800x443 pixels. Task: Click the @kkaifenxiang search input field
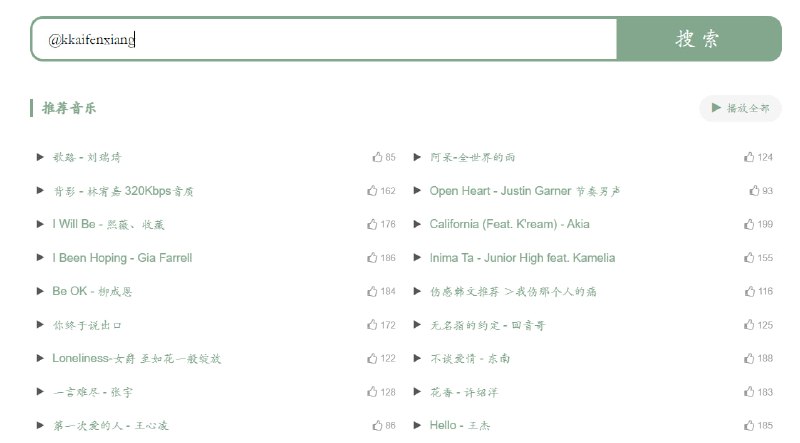point(324,39)
